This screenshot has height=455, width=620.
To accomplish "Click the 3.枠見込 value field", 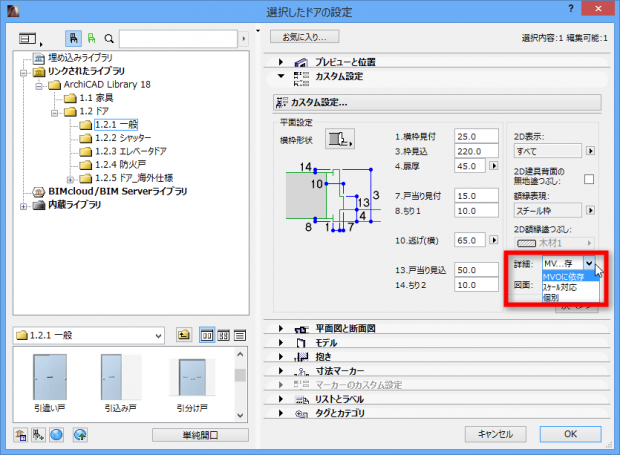I will coord(476,151).
